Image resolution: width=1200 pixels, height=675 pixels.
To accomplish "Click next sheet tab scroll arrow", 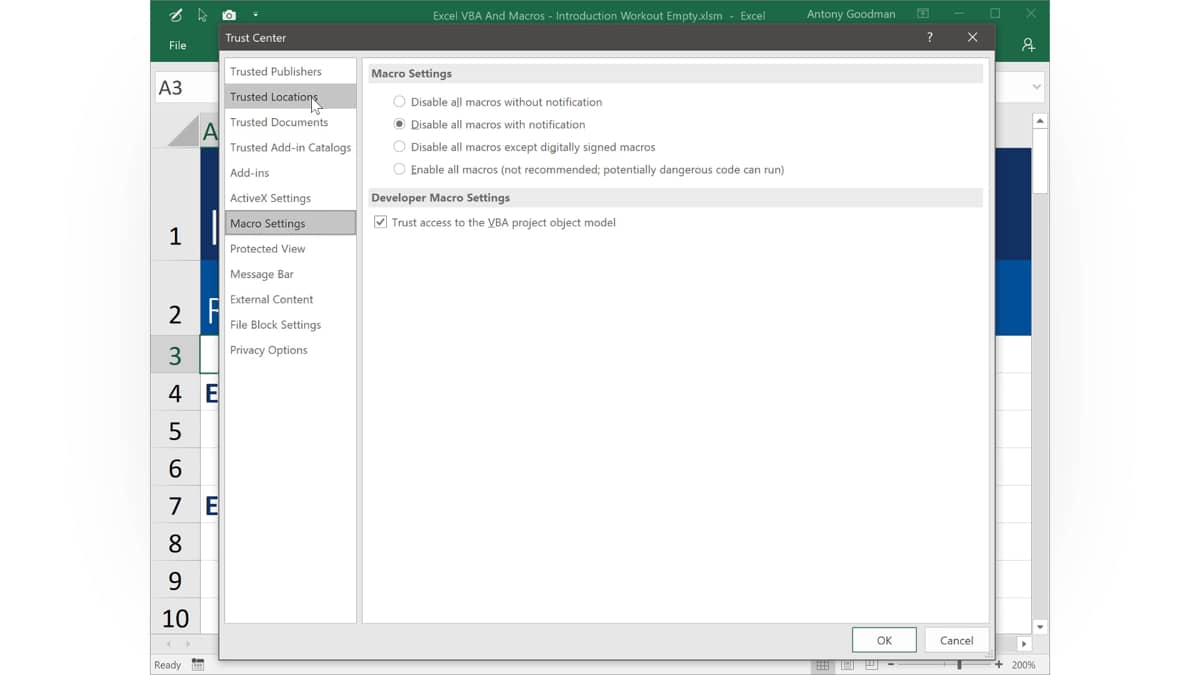I will click(x=188, y=644).
